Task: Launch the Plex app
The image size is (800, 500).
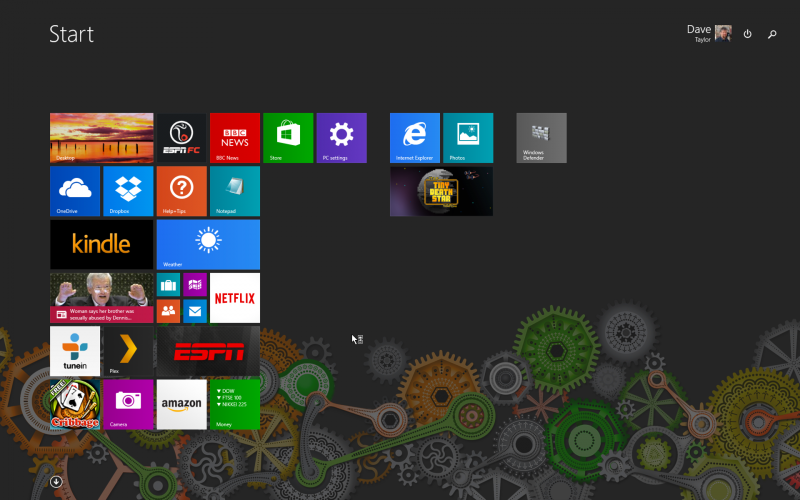Action: [x=128, y=351]
